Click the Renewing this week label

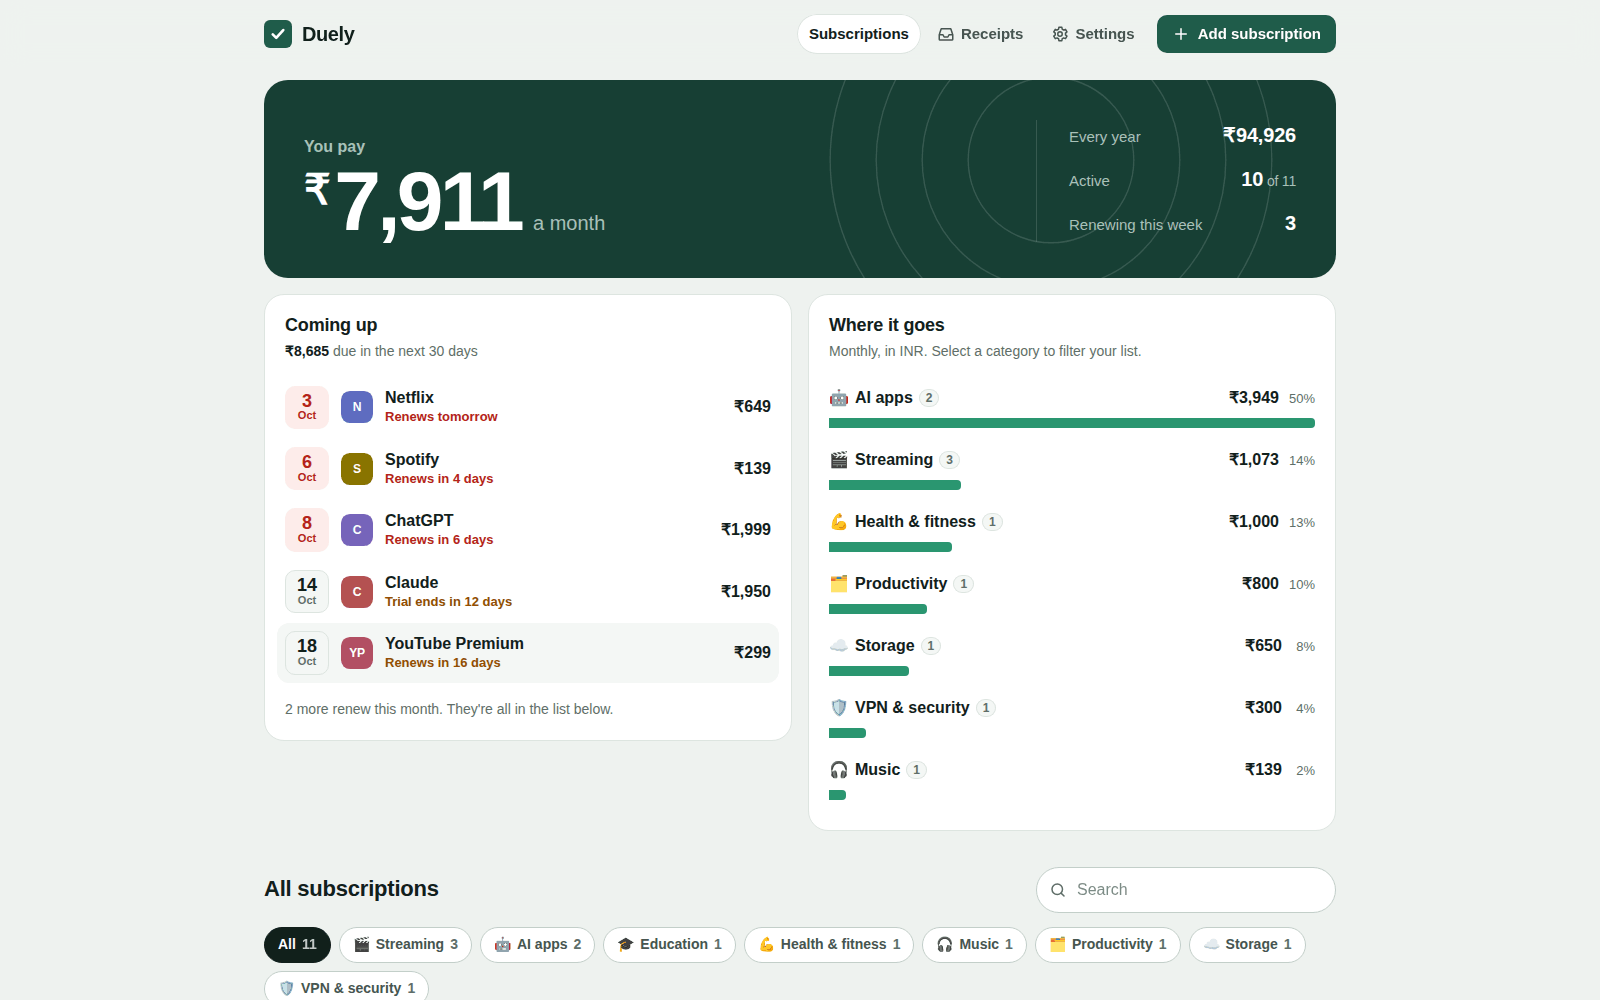1135,225
